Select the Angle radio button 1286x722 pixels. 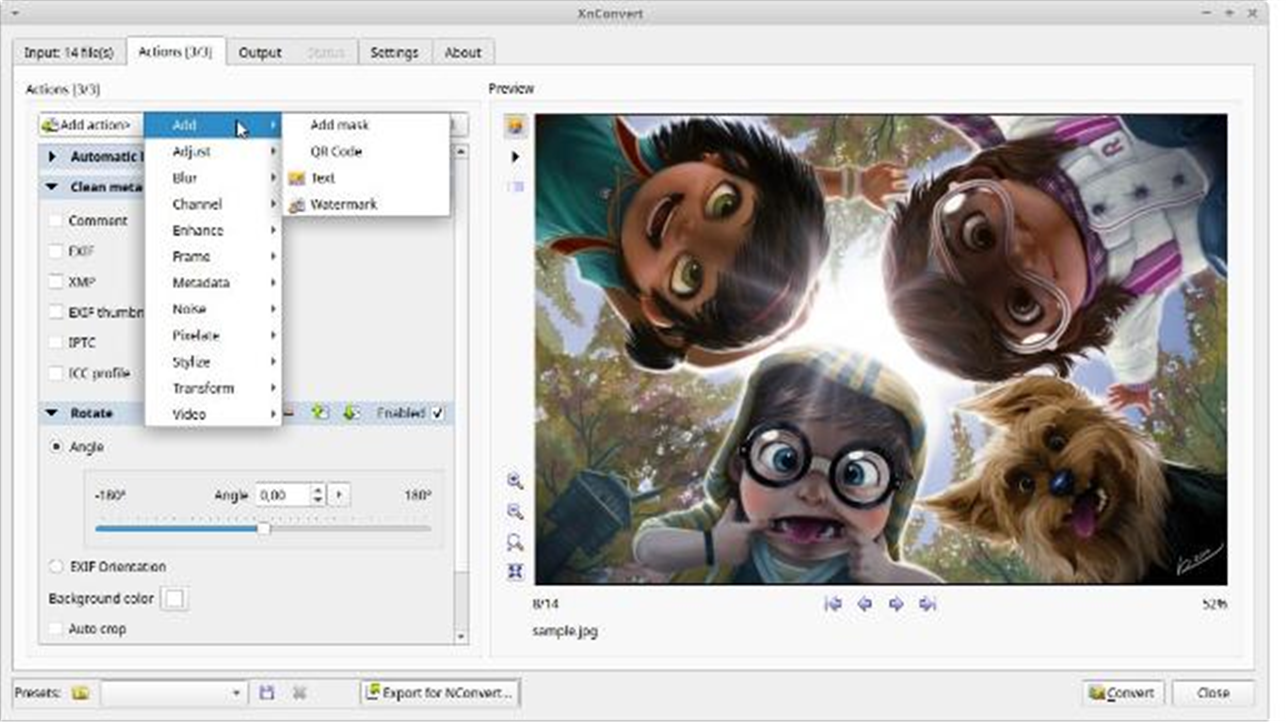(x=56, y=447)
